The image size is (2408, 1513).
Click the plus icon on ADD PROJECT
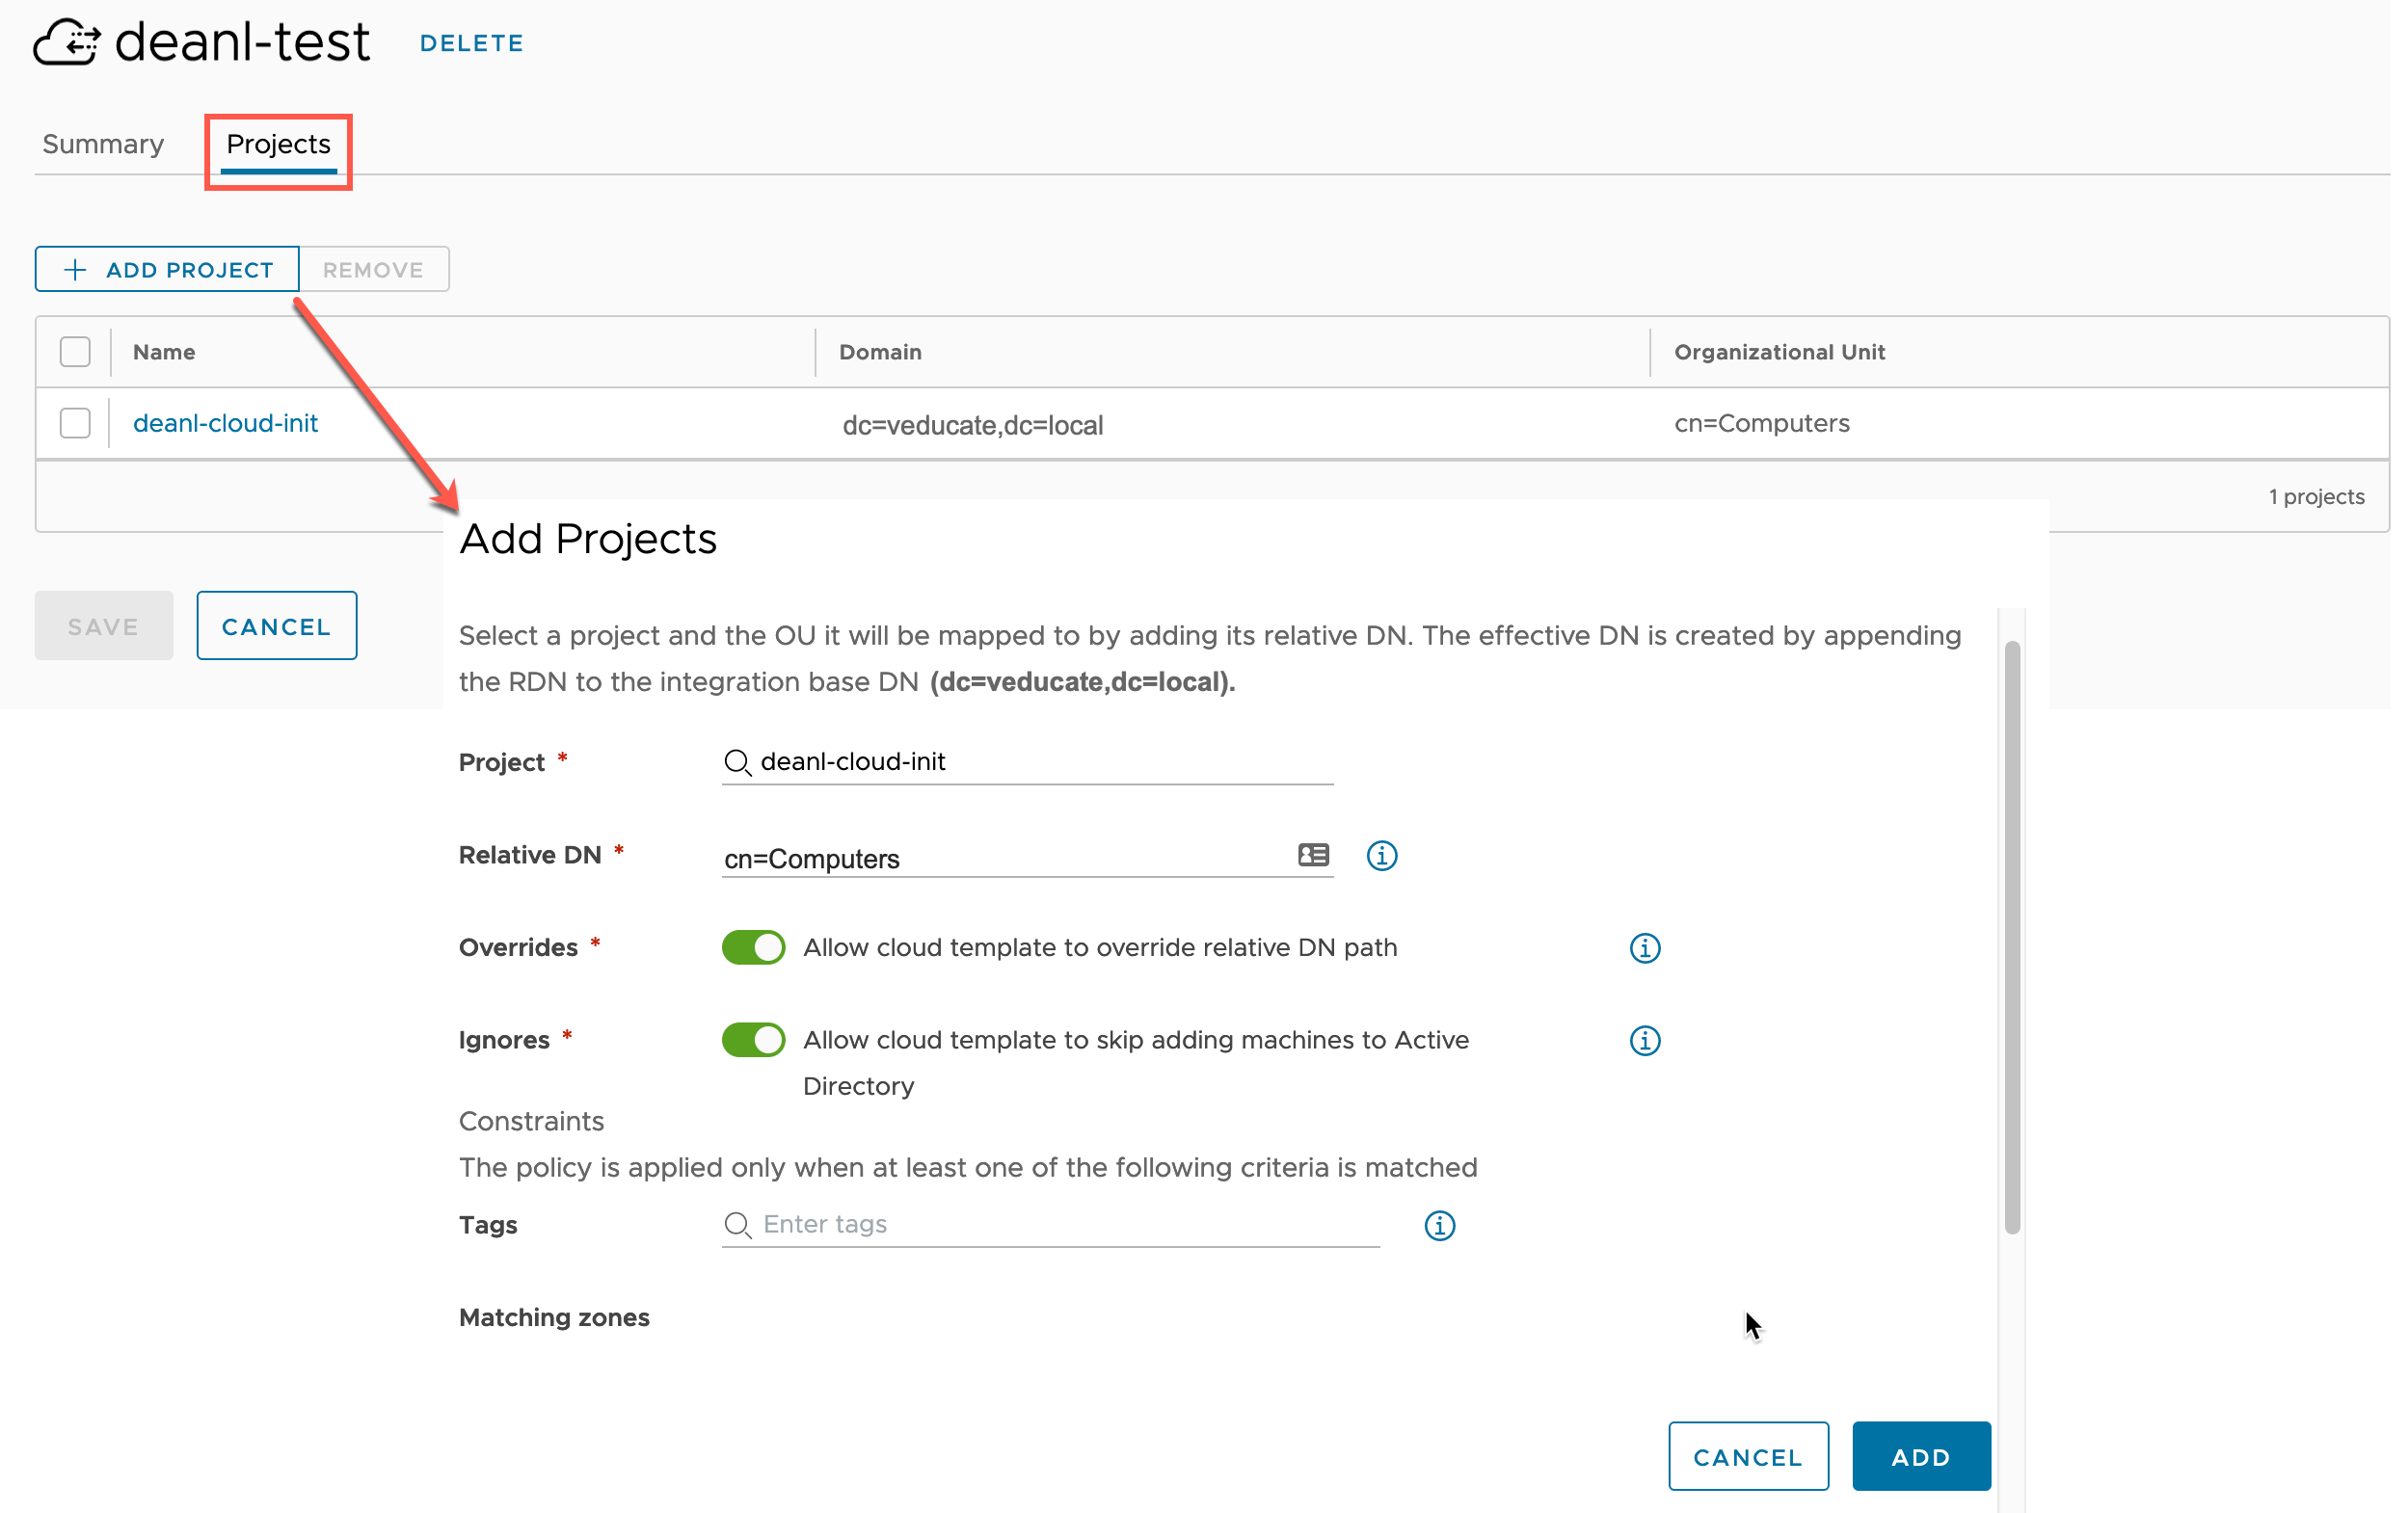point(75,270)
